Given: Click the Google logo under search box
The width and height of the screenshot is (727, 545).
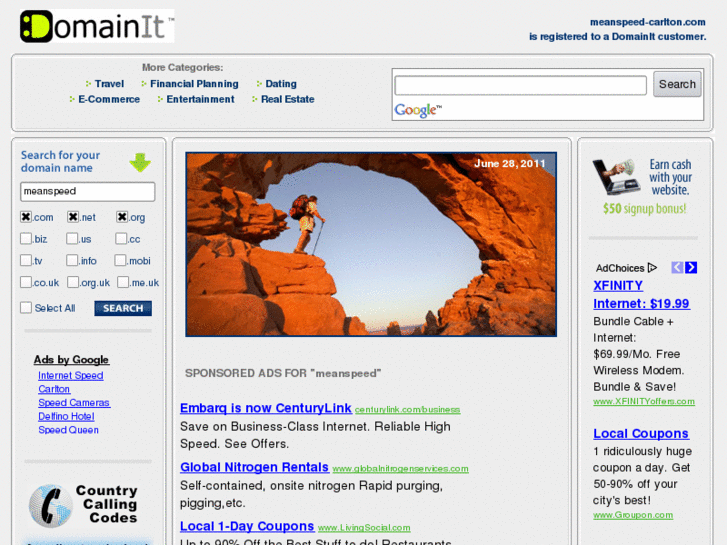Looking at the screenshot, I should 418,110.
